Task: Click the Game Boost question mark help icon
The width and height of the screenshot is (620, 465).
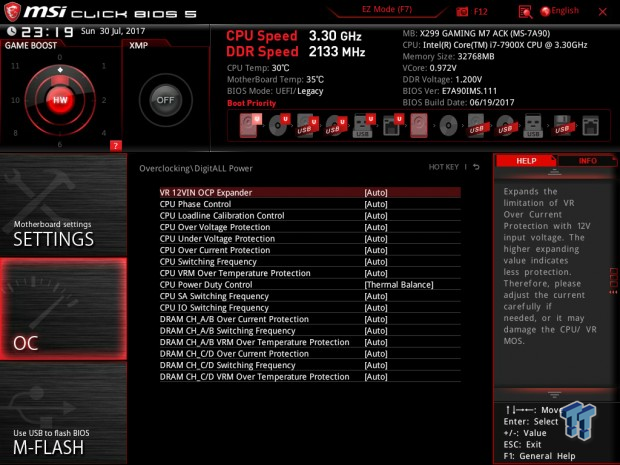Action: 115,146
